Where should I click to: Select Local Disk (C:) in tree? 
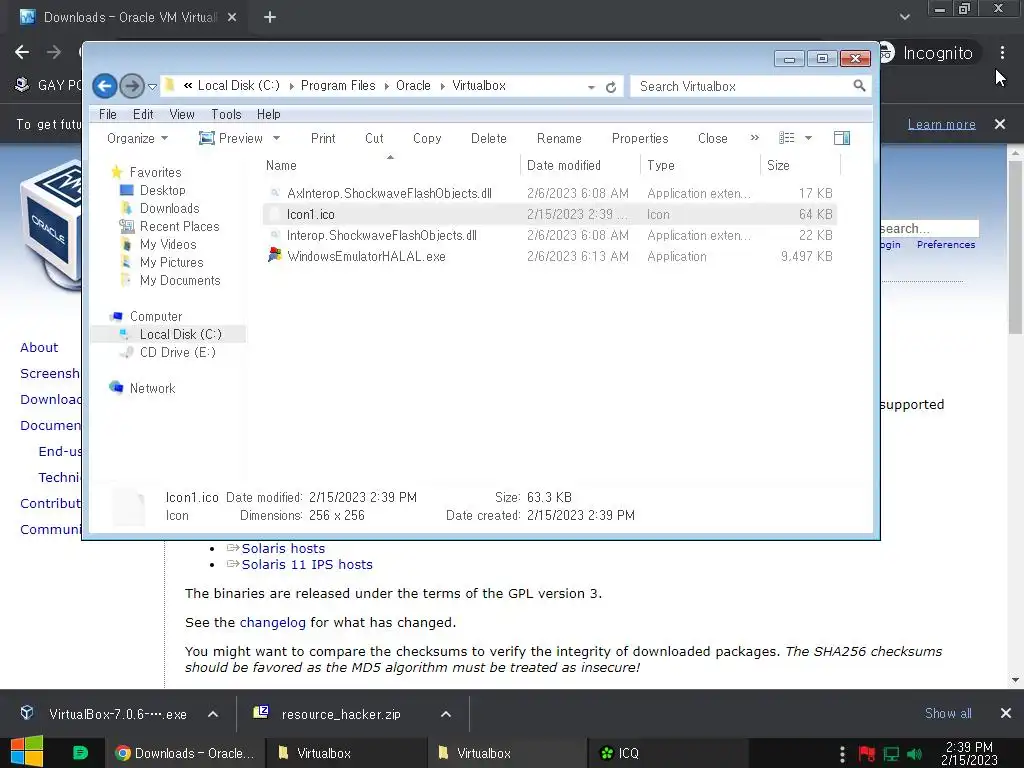coord(180,334)
